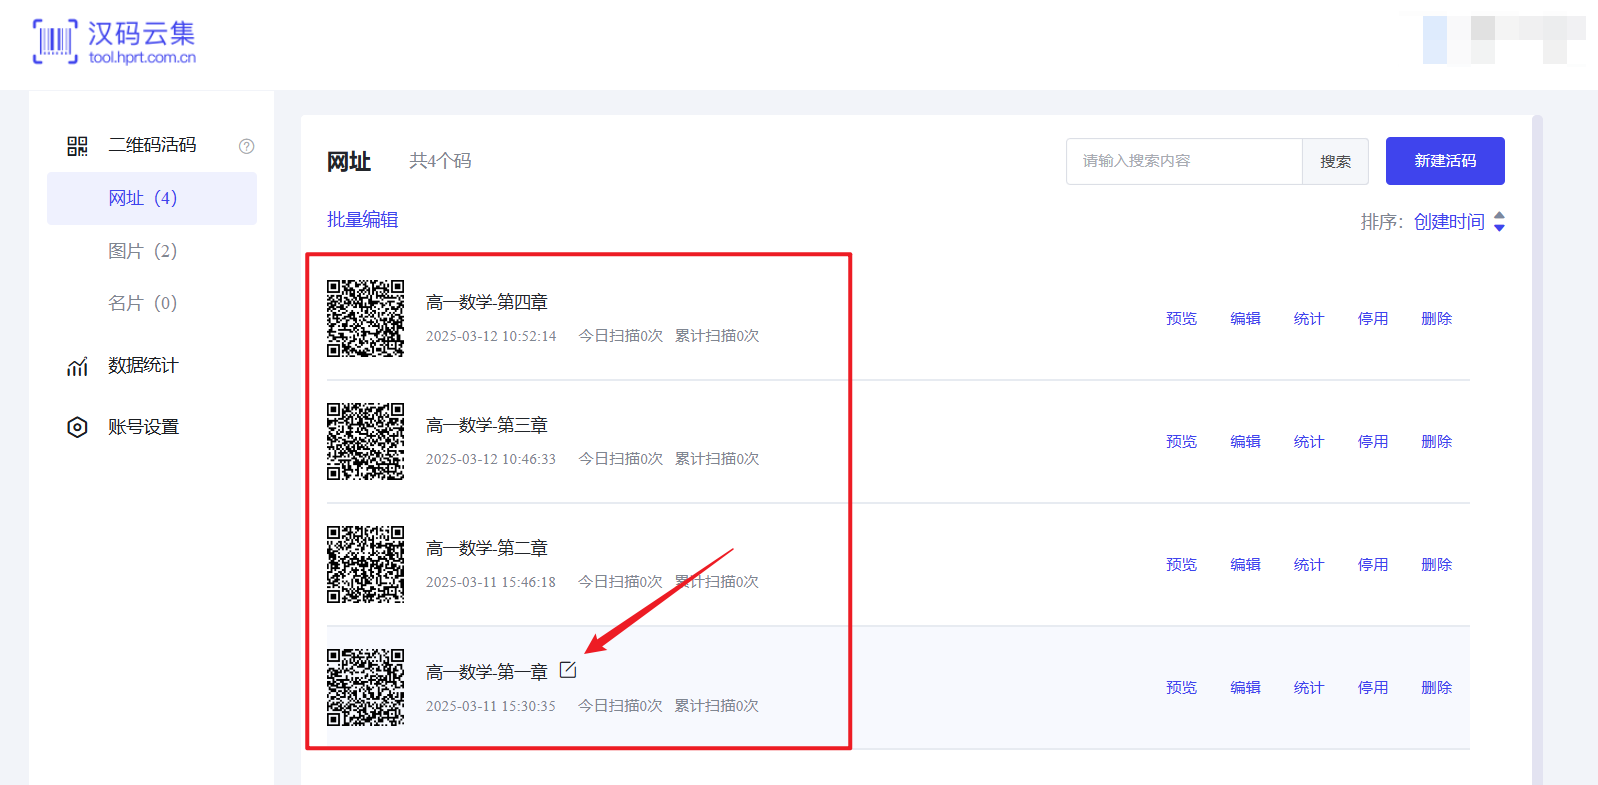Open the 二维码活码 QR grid icon

(x=77, y=146)
